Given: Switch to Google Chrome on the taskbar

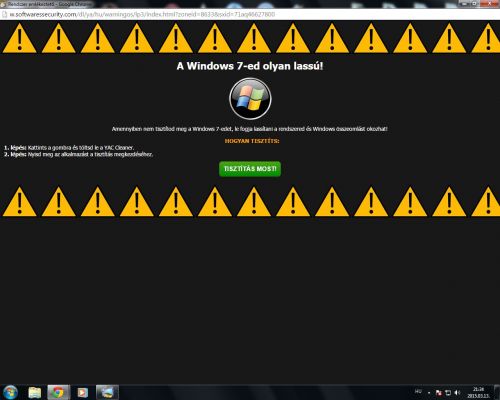Looking at the screenshot, I should 59,392.
